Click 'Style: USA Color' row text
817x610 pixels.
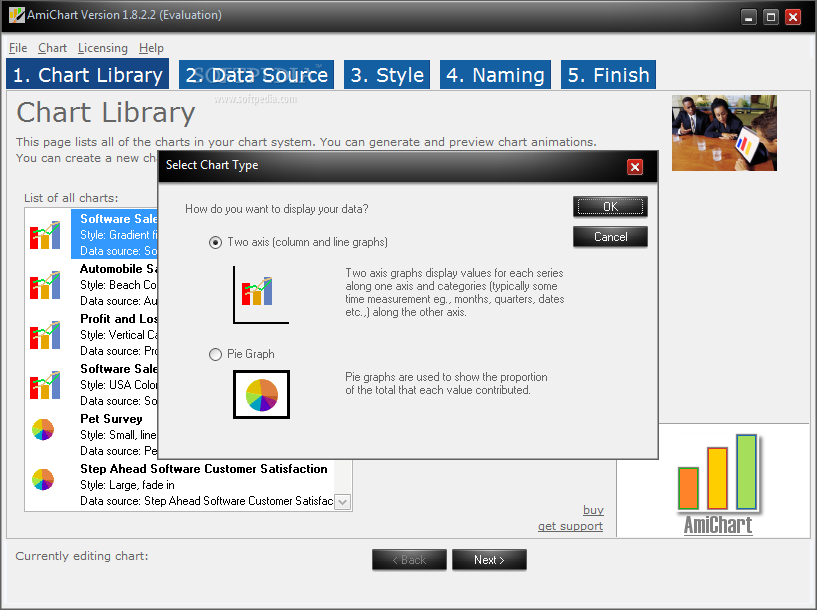tap(118, 385)
